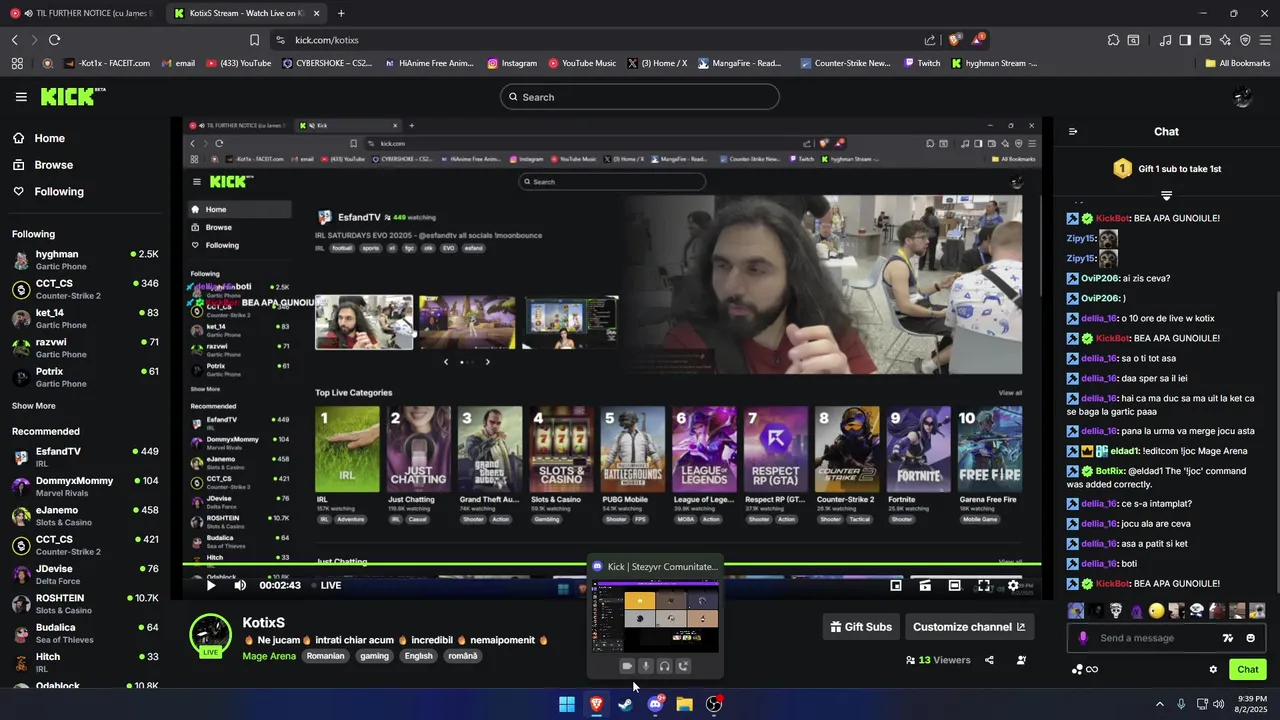Click the purple microphone in chat input
Screen dimensions: 1280x720
click(x=1082, y=638)
